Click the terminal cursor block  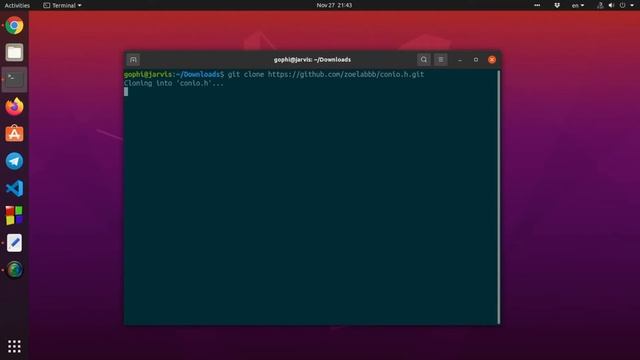126,92
